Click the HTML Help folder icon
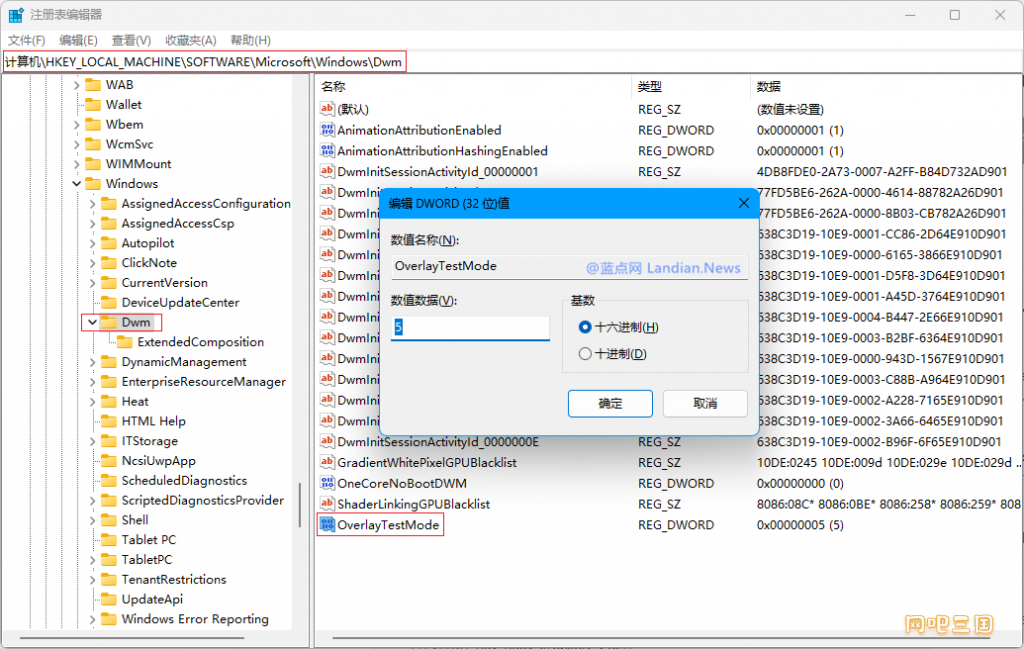The width and height of the screenshot is (1024, 649). [109, 421]
